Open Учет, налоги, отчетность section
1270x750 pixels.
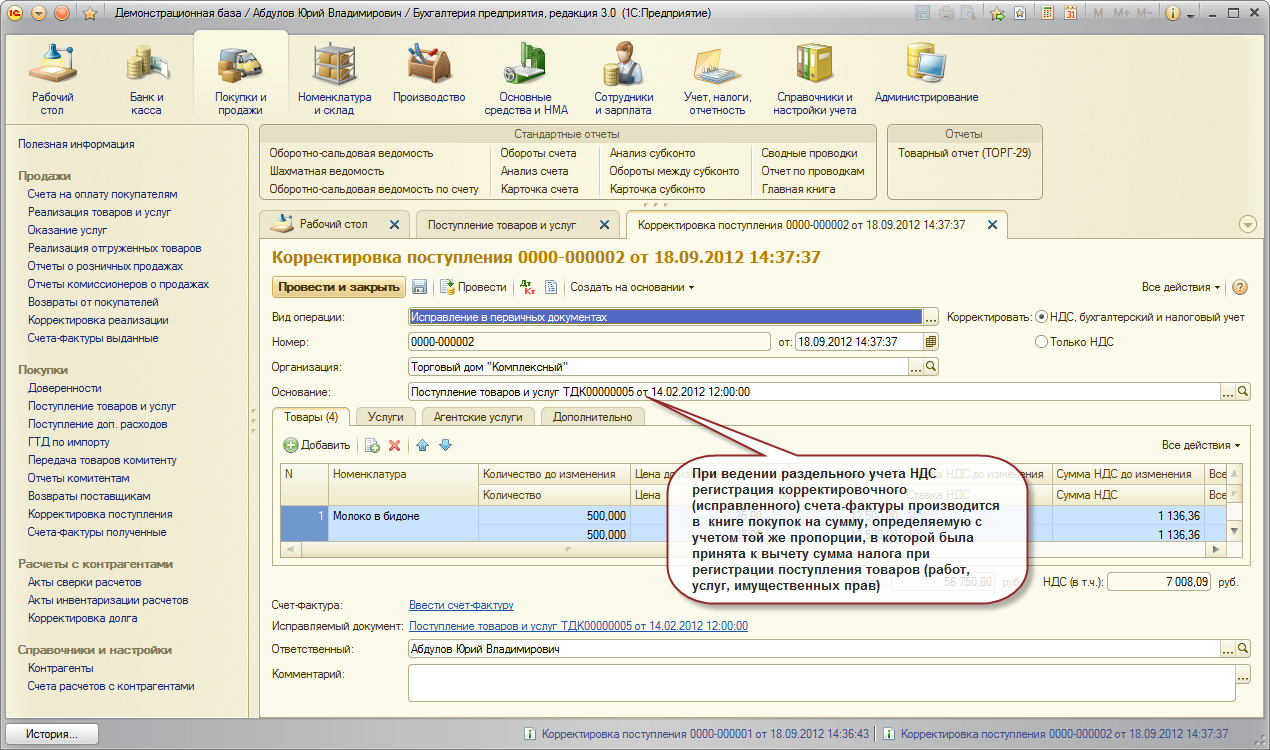point(717,80)
